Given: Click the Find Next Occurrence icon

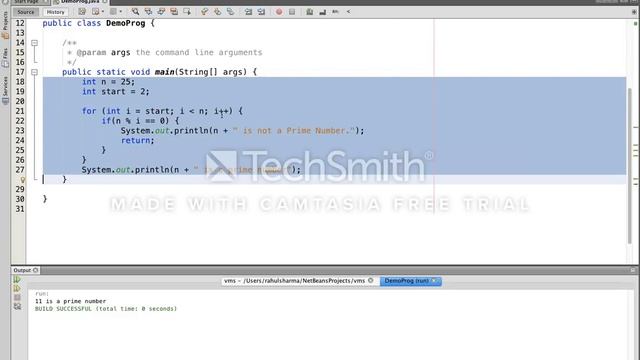Looking at the screenshot, I should pos(161,12).
